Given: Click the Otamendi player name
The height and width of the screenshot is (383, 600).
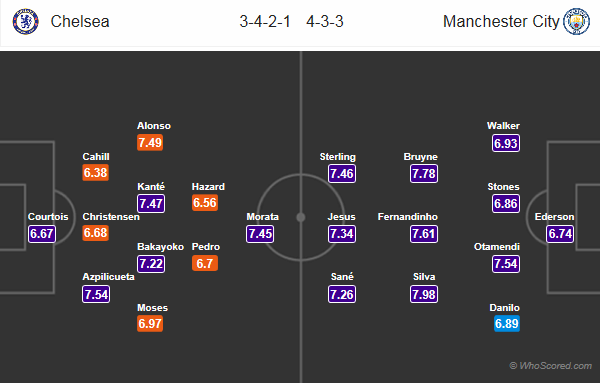Looking at the screenshot, I should coord(497,246).
